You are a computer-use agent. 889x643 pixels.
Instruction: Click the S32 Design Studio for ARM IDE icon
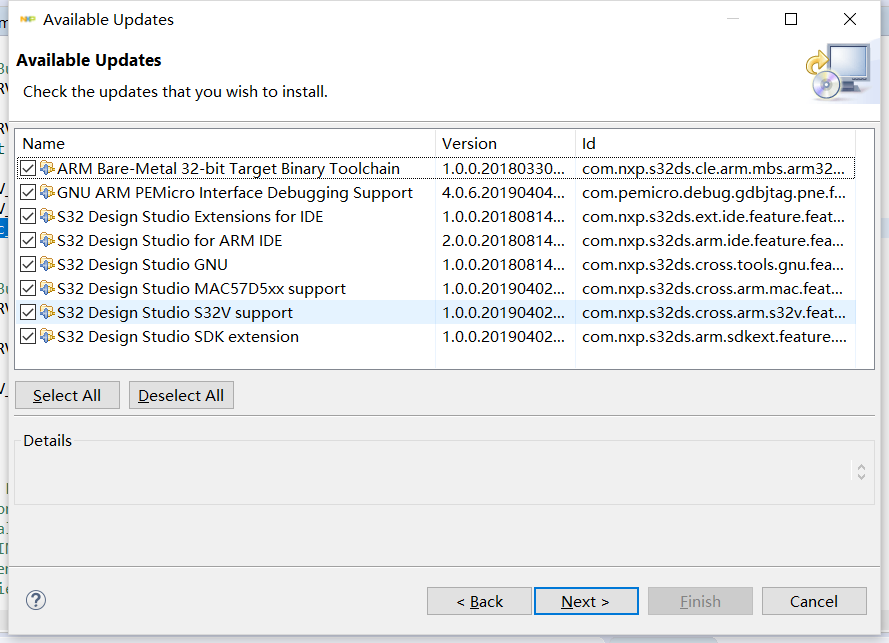tap(47, 241)
